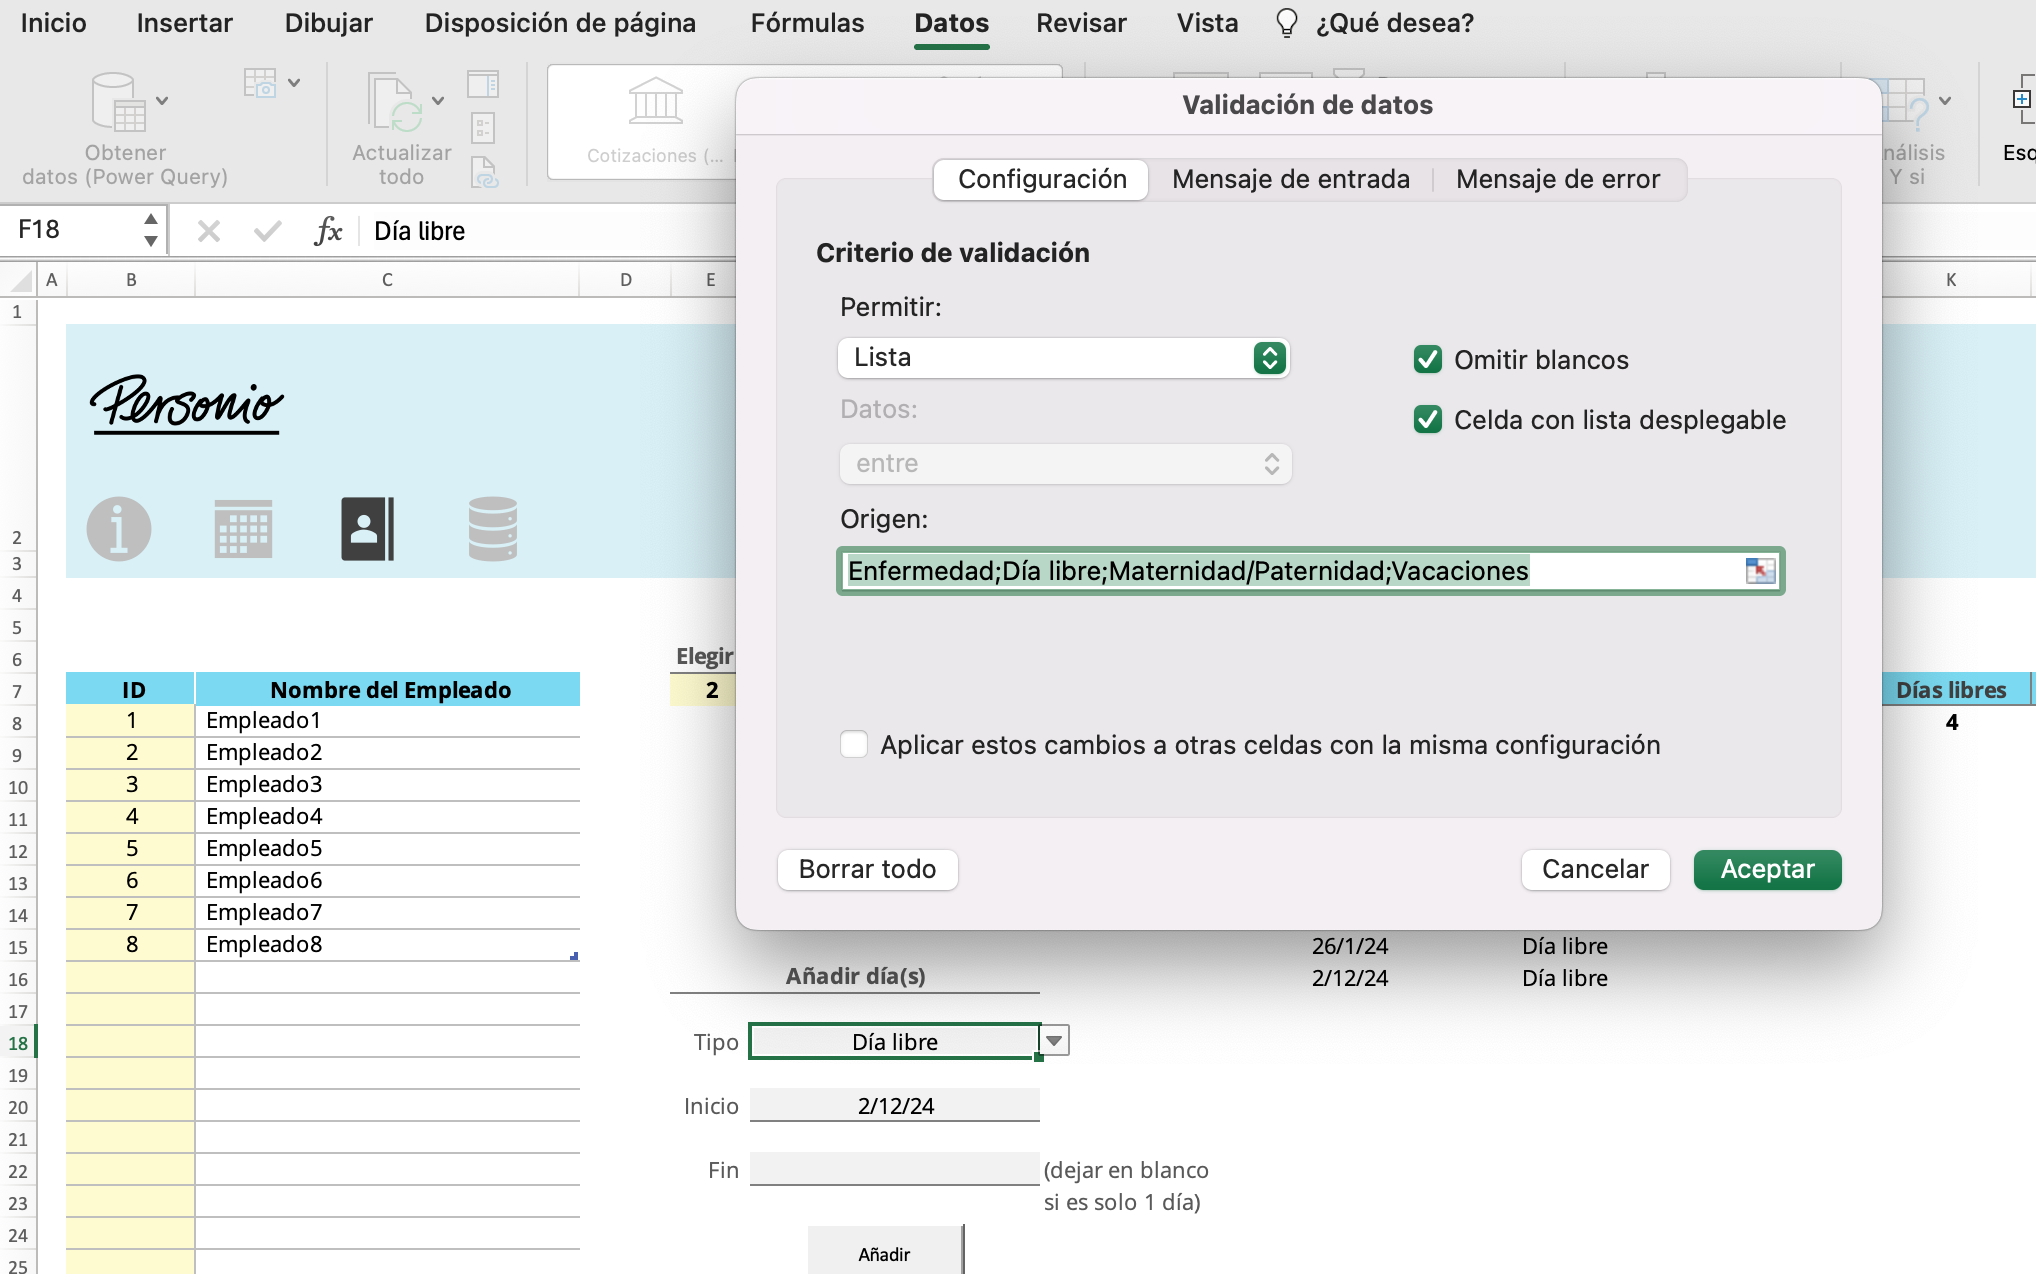Click the range selector icon in Origen field
The width and height of the screenshot is (2036, 1274).
click(1760, 571)
